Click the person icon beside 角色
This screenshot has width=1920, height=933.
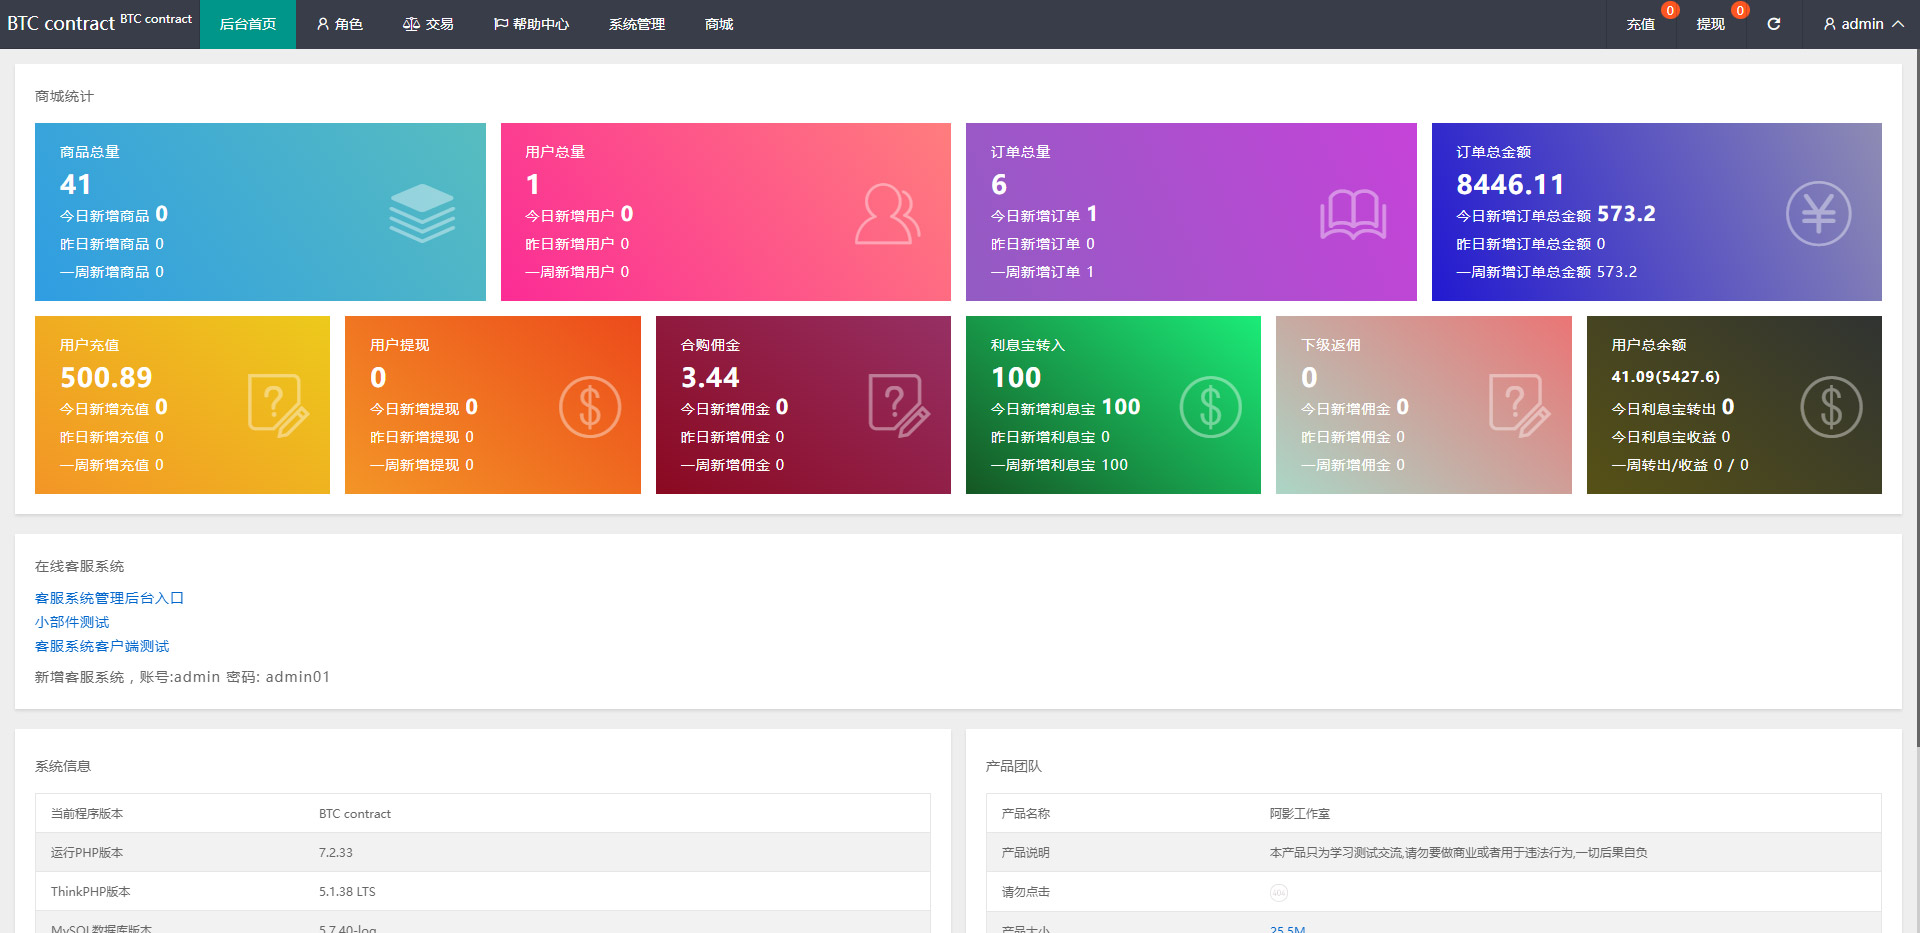pos(323,24)
